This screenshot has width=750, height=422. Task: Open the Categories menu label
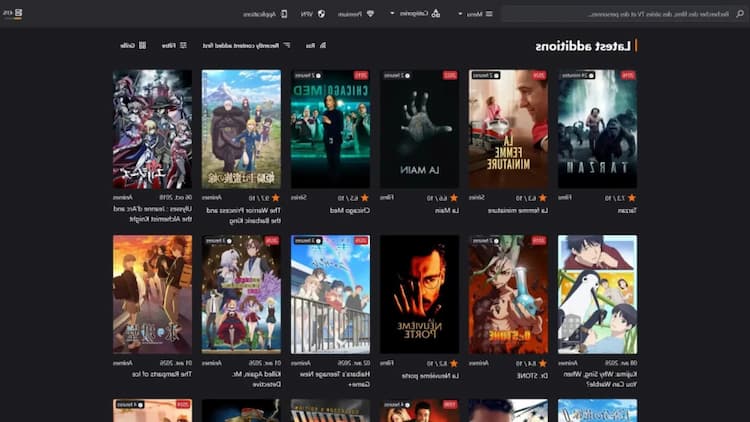coord(414,13)
